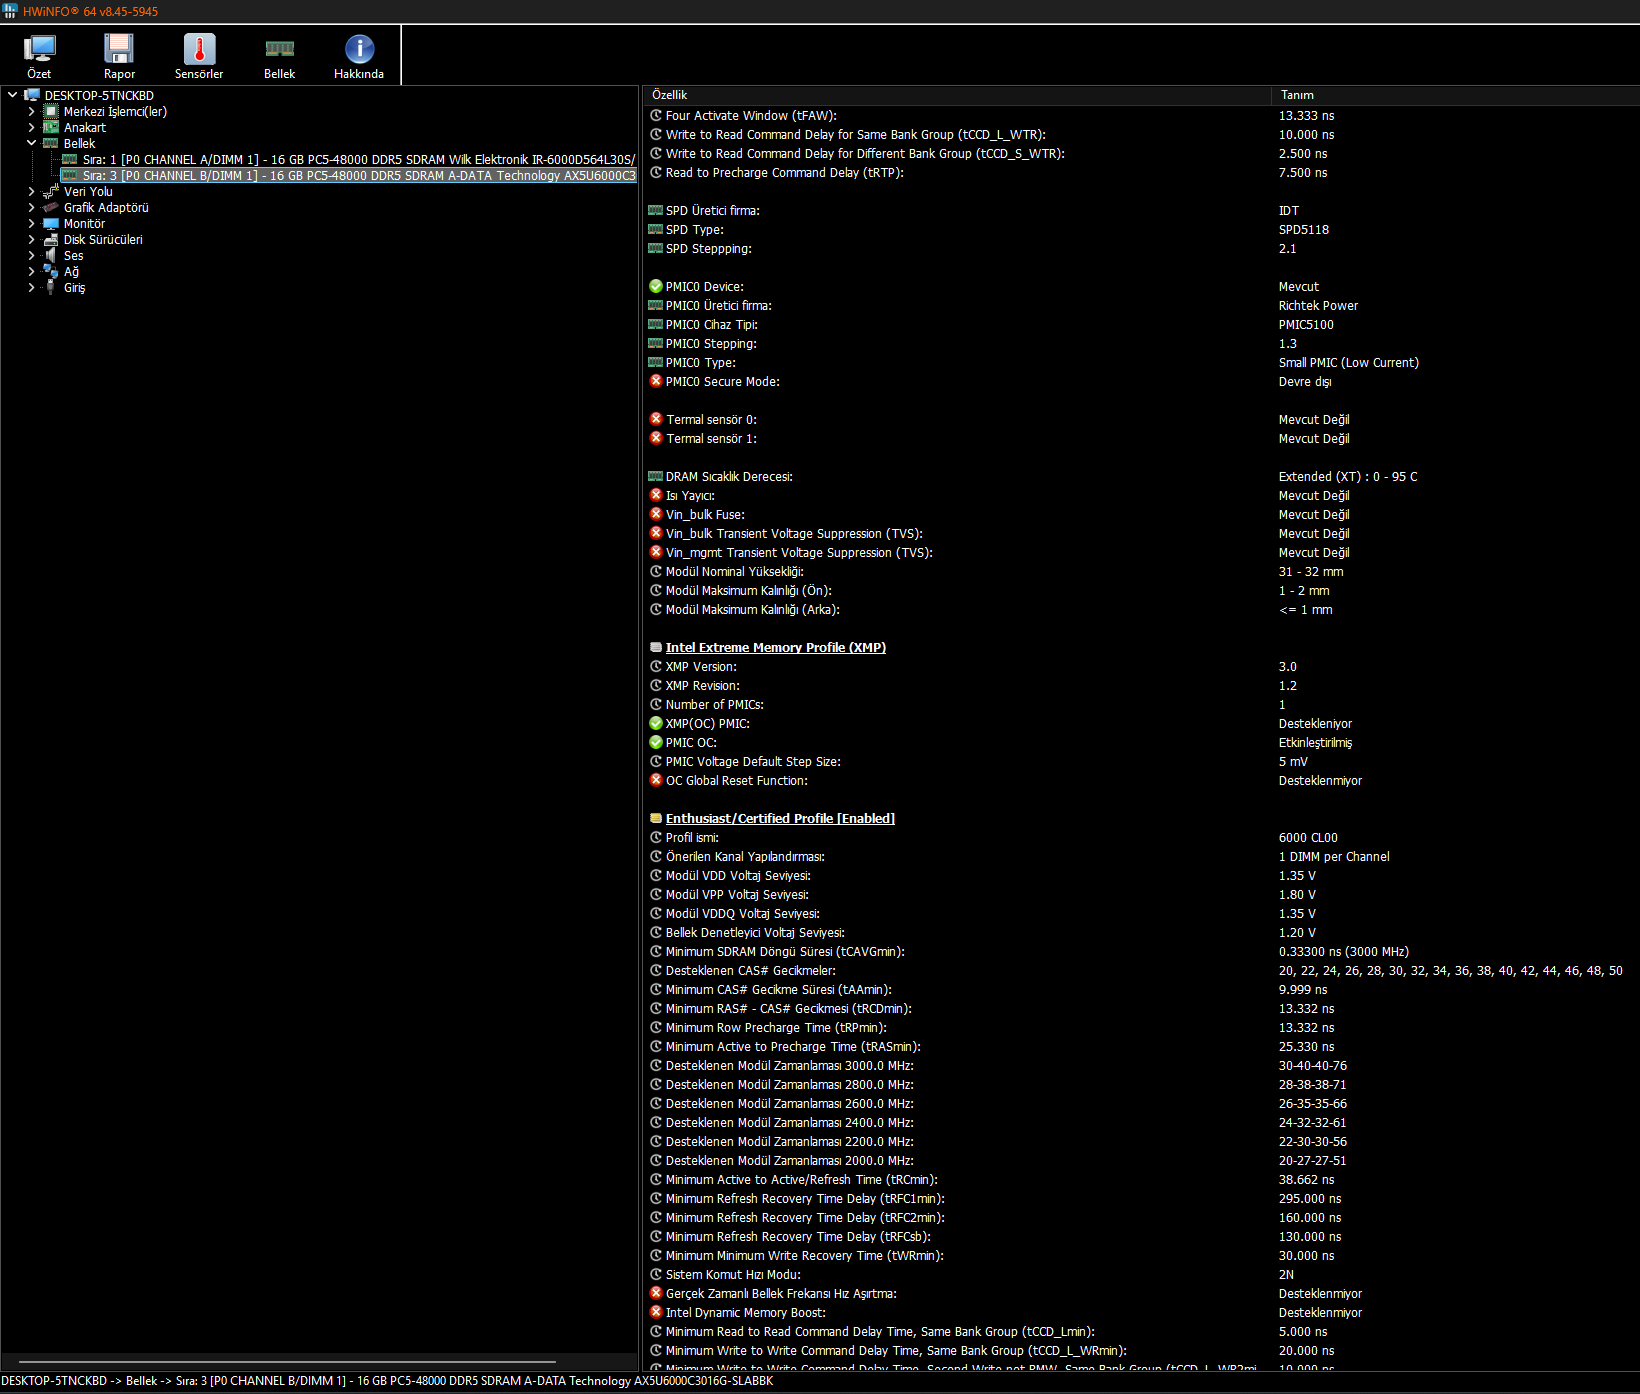Click the PMIC5100 device type value
Image resolution: width=1640 pixels, height=1394 pixels.
click(1306, 324)
